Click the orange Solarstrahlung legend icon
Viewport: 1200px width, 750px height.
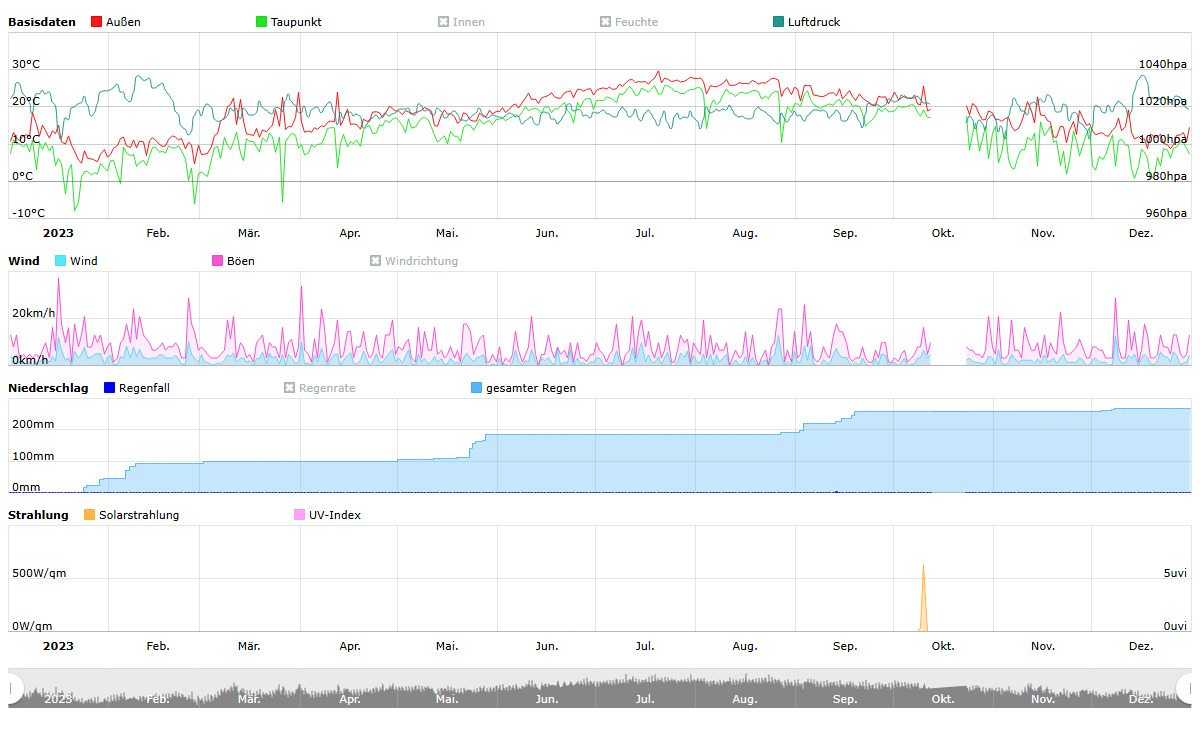(90, 515)
